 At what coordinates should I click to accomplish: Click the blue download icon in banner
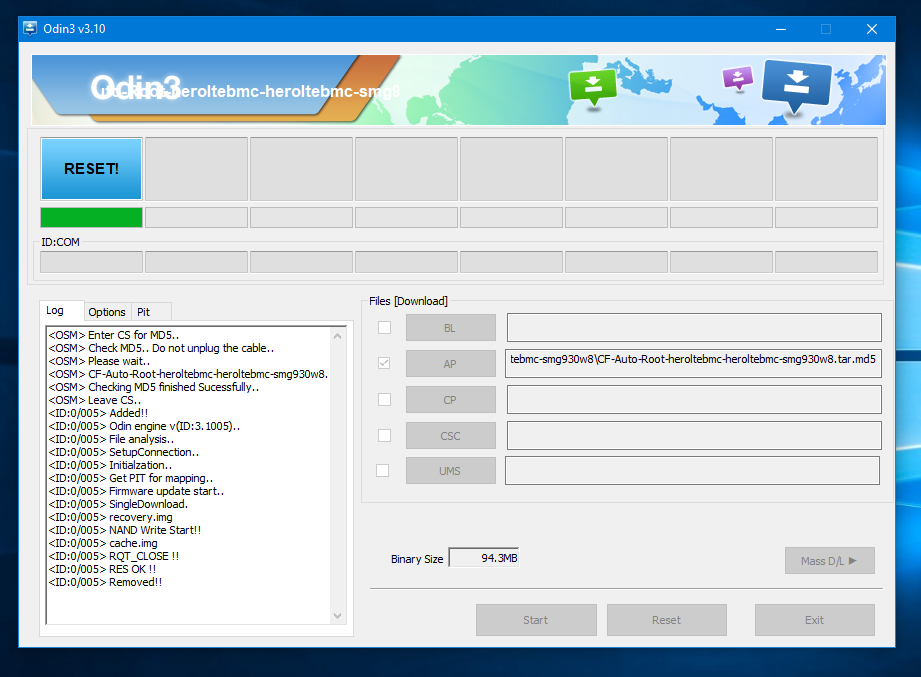tap(796, 86)
